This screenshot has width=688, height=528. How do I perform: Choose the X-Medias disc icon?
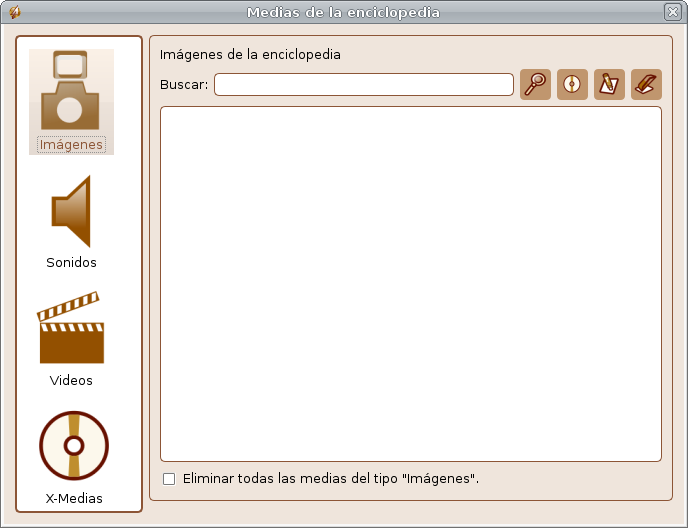(73, 445)
